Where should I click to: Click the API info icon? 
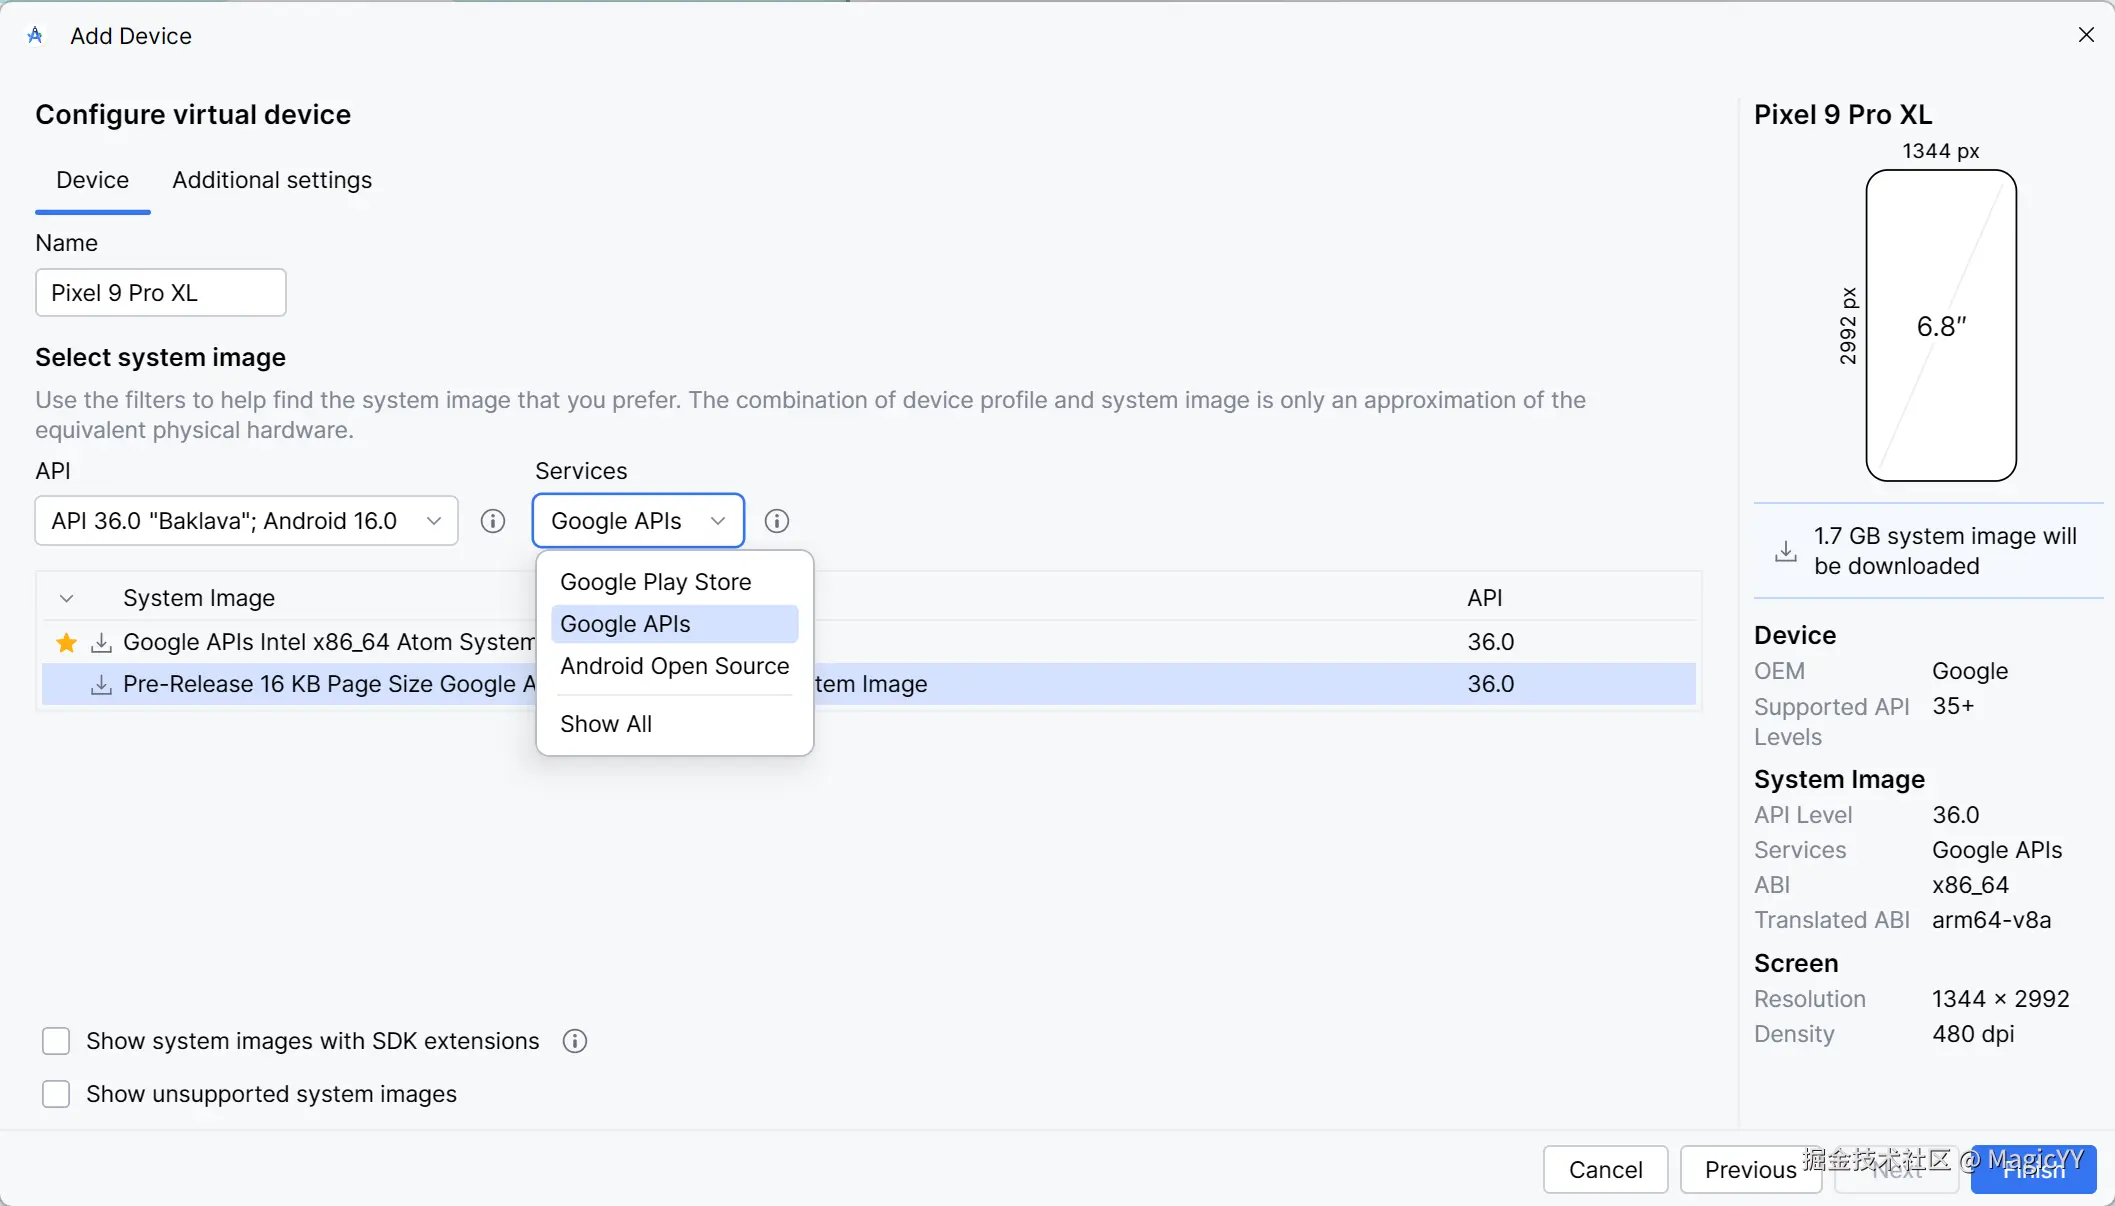[492, 521]
